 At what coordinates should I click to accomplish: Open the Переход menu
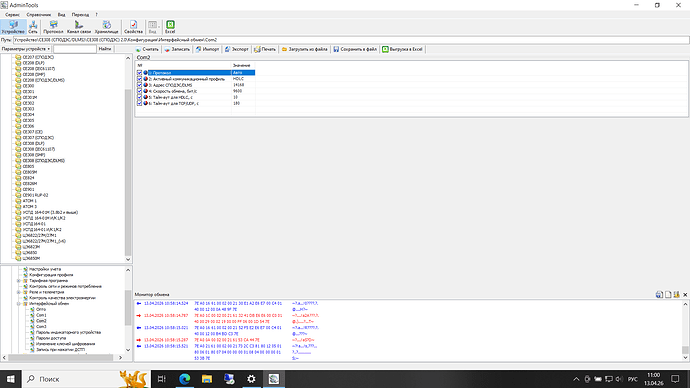[80, 15]
